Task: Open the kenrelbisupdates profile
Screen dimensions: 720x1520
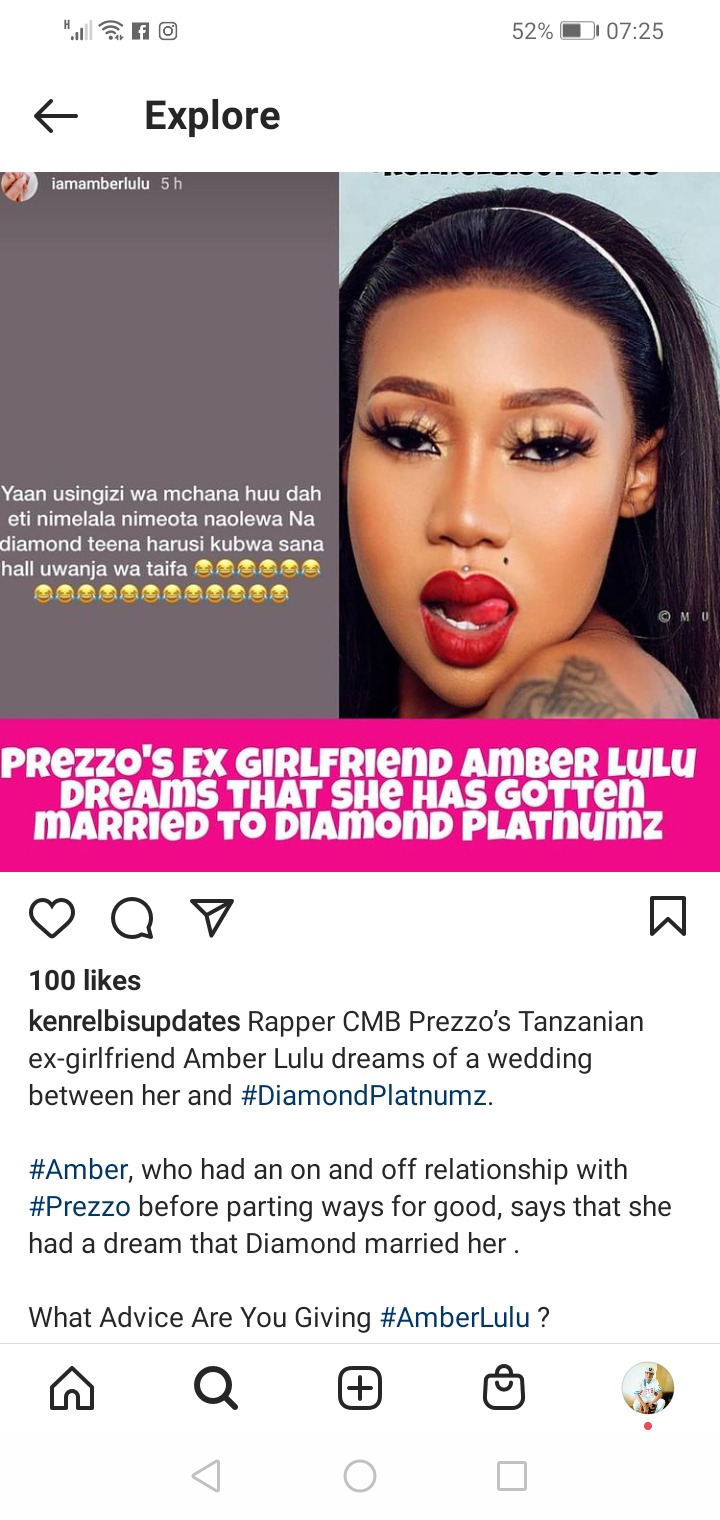Action: click(134, 1022)
